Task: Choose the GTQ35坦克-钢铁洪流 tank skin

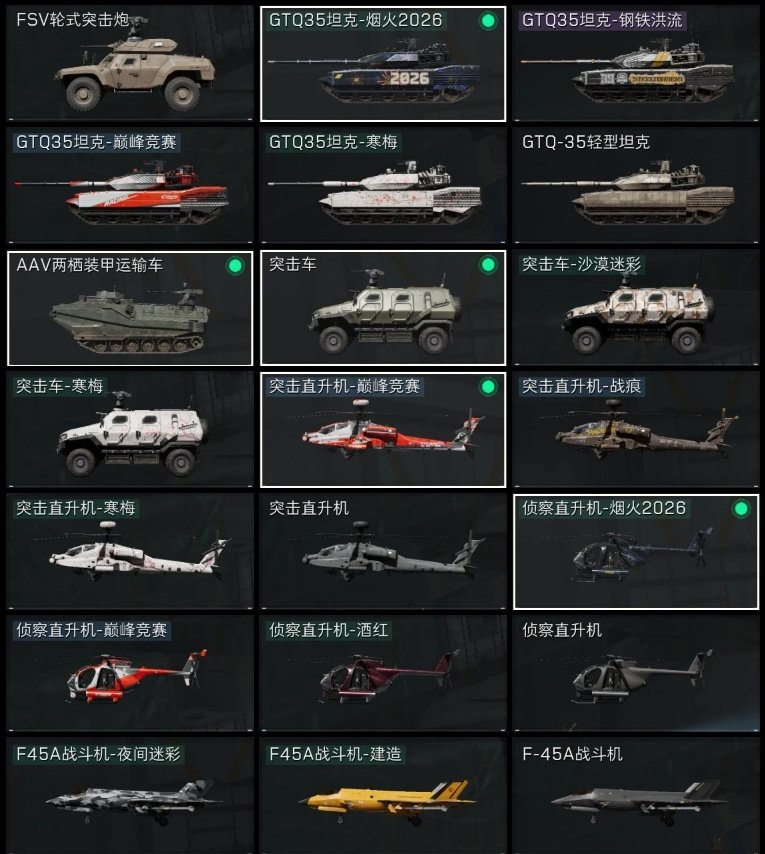Action: tap(636, 64)
